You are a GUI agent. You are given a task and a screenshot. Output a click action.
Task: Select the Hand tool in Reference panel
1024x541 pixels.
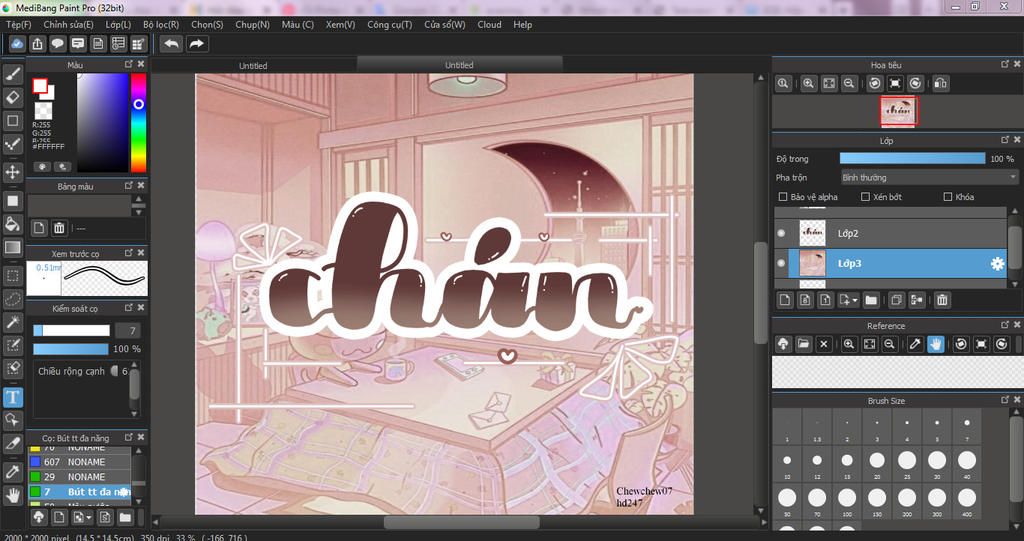936,344
